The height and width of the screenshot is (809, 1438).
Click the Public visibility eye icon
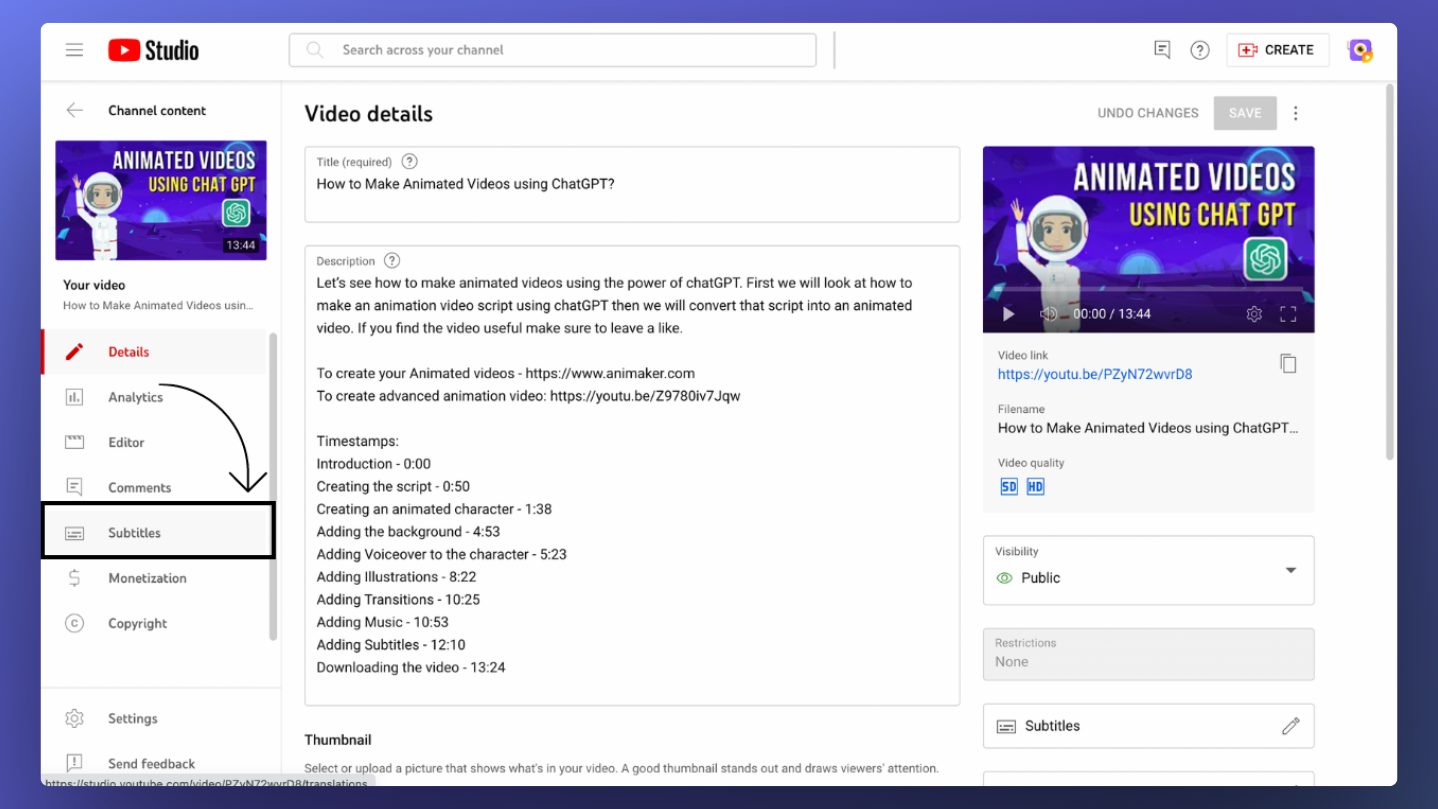1005,578
